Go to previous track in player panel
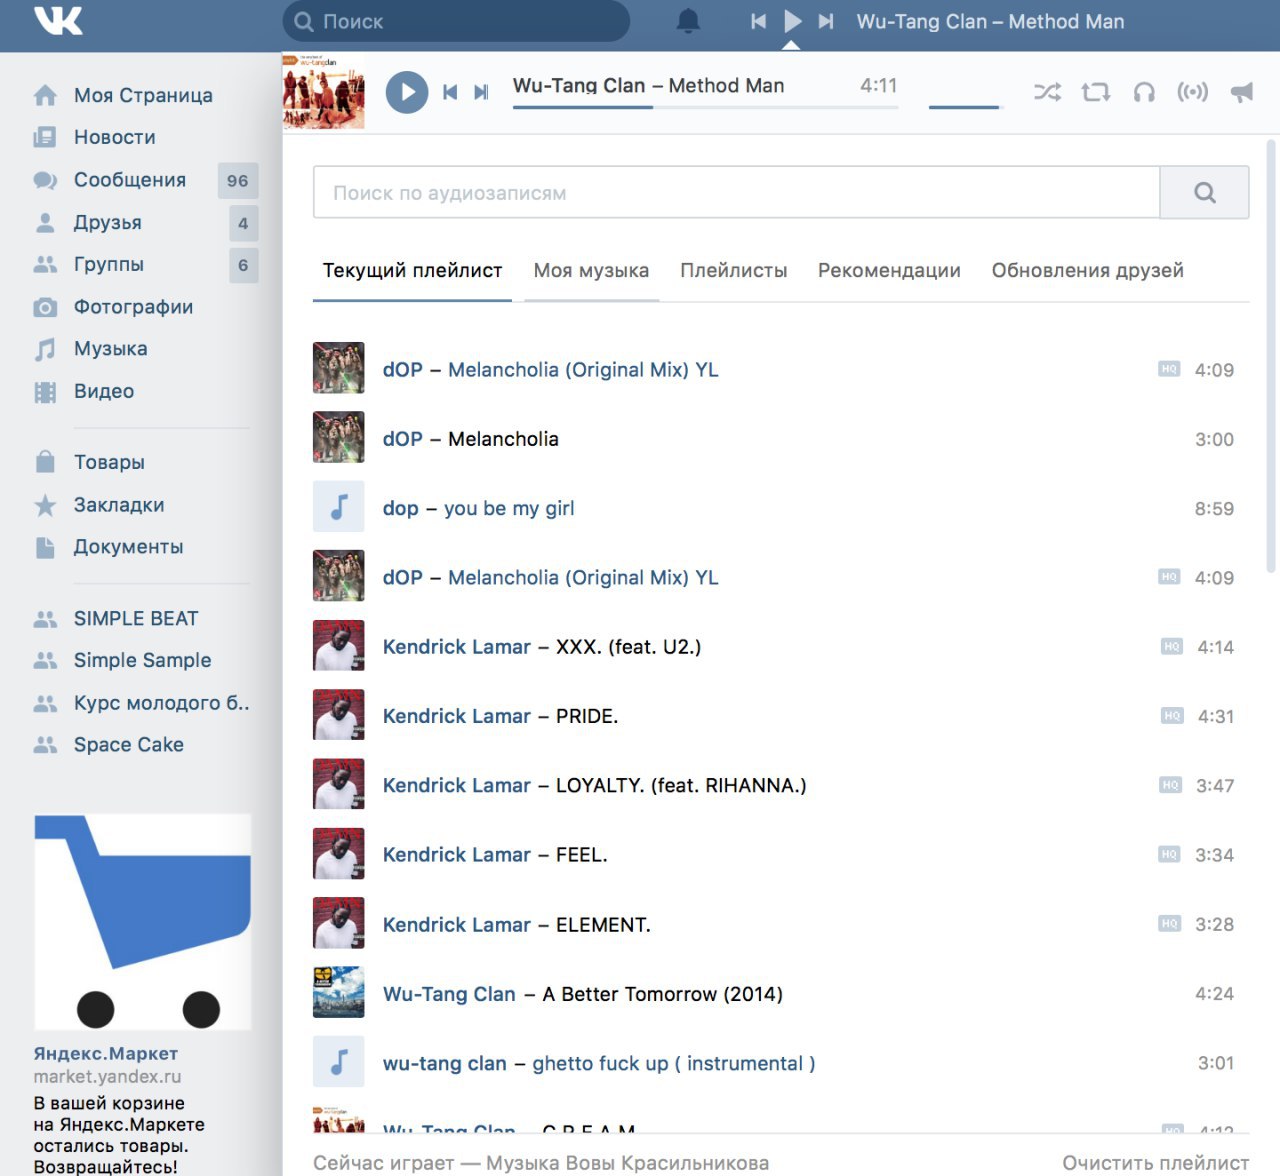1280x1176 pixels. (x=450, y=92)
